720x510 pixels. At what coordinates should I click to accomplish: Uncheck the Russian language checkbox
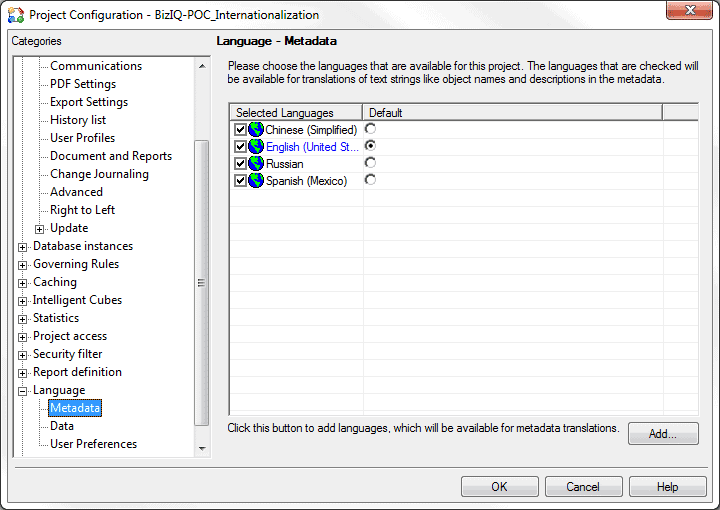(x=240, y=163)
